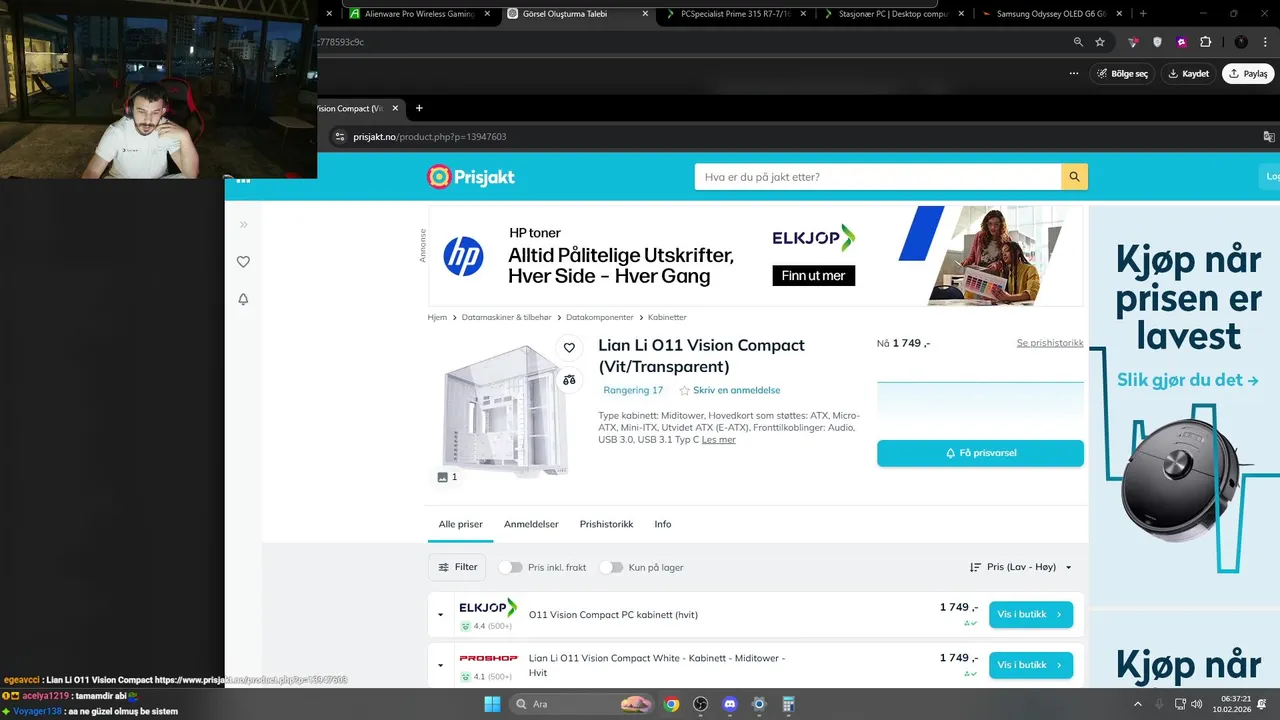Open the browser three-dot menu

(1264, 42)
